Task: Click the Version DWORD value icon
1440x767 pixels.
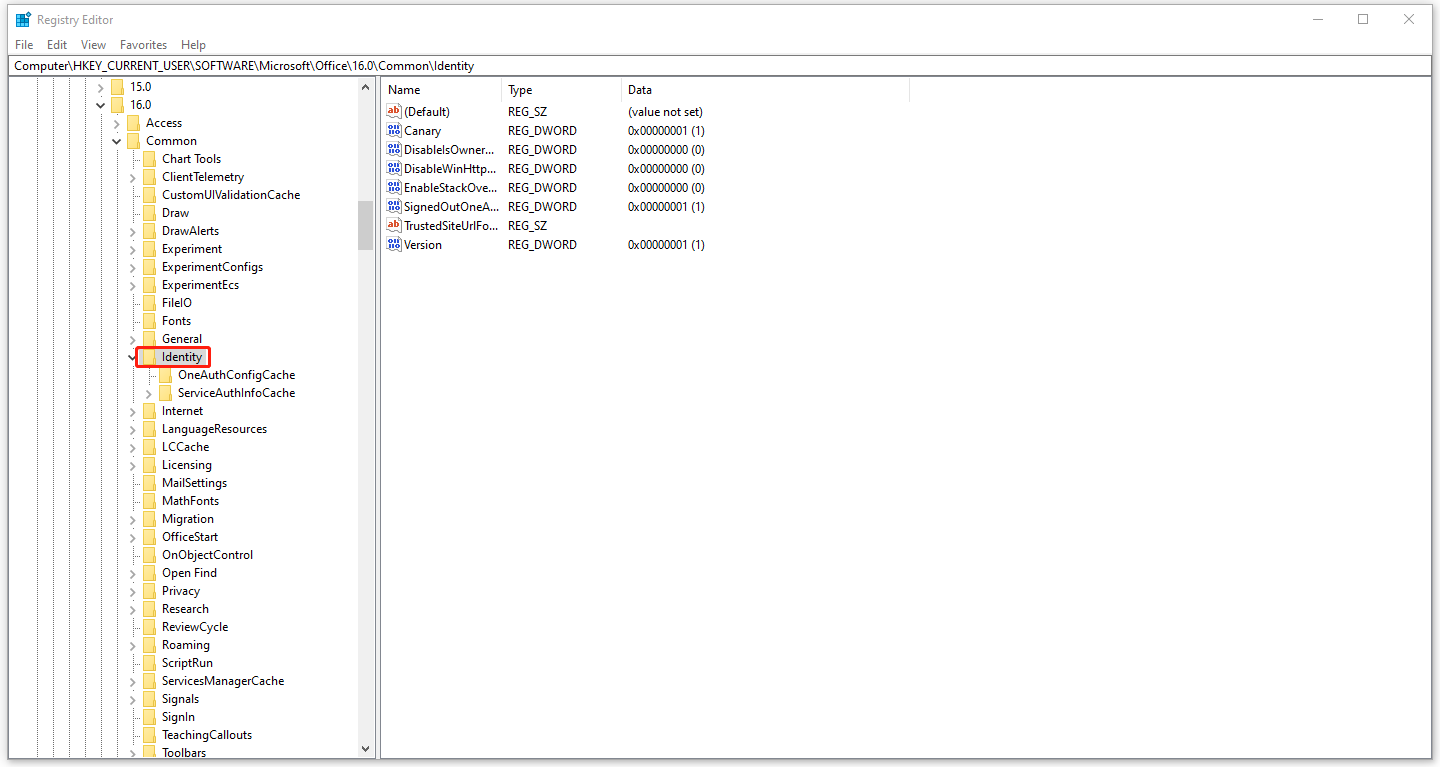Action: [394, 245]
